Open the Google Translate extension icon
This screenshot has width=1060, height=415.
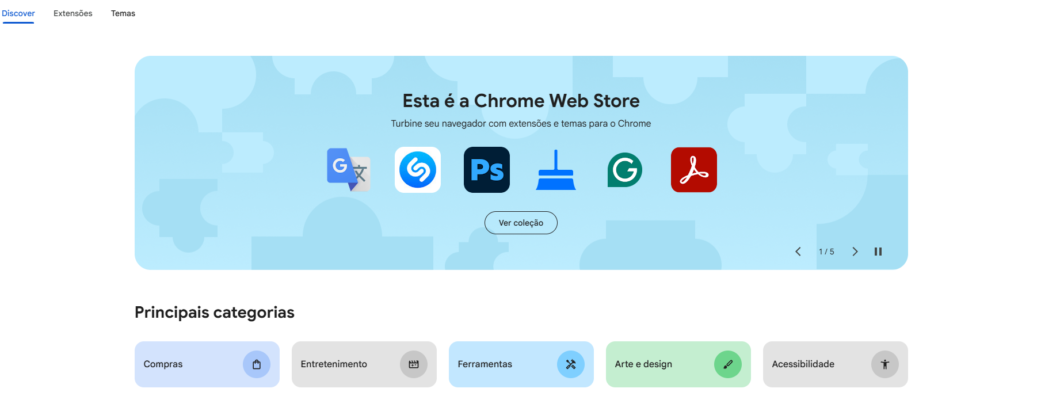[349, 170]
